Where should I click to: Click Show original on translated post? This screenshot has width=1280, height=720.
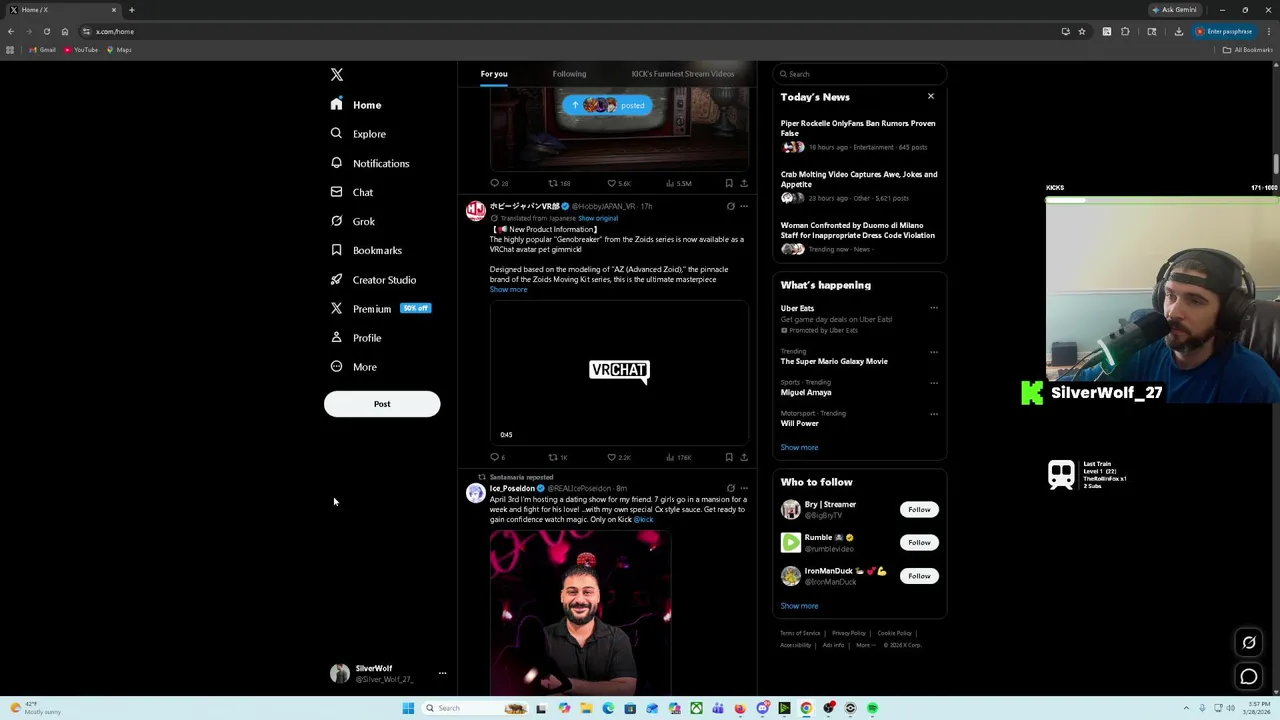tap(598, 218)
